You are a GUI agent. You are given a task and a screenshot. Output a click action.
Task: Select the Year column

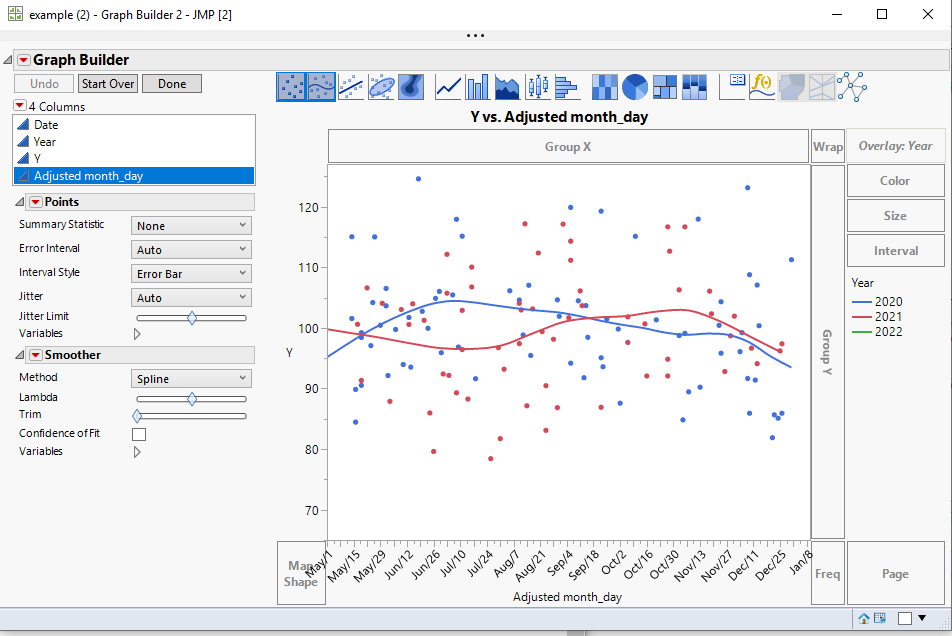click(134, 141)
